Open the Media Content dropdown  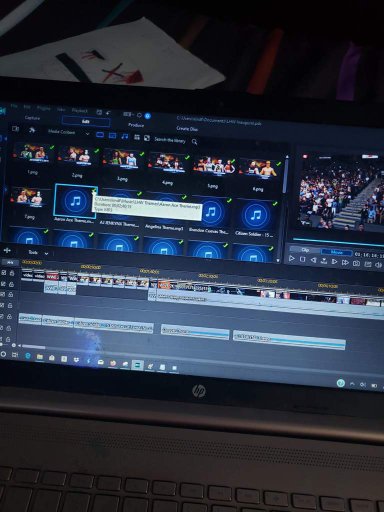[68, 133]
